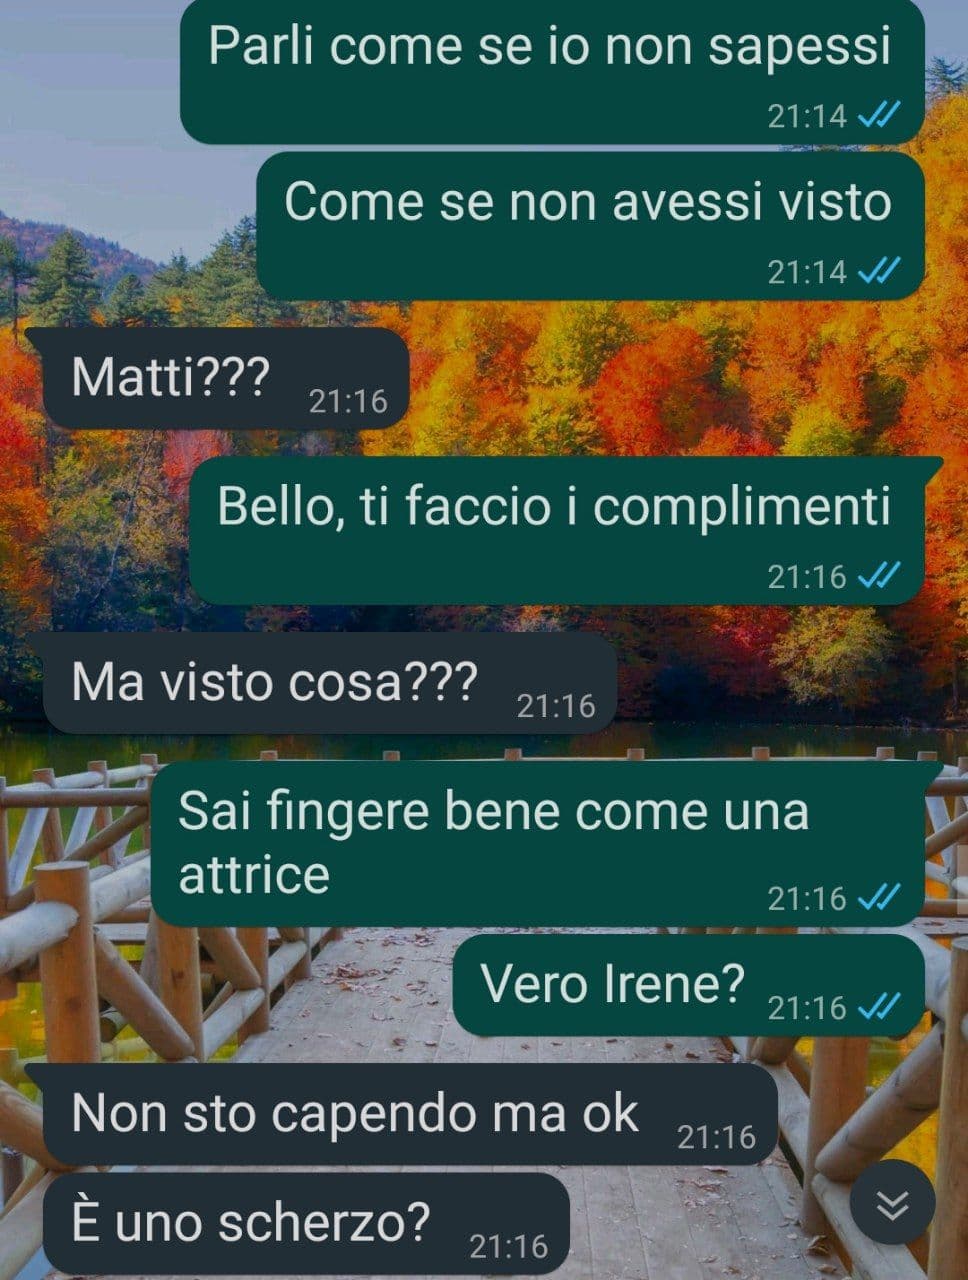Screen dimensions: 968x1280
Task: Tap the 21:14 timestamp on 'Come se non avessi visto'
Action: click(x=807, y=271)
